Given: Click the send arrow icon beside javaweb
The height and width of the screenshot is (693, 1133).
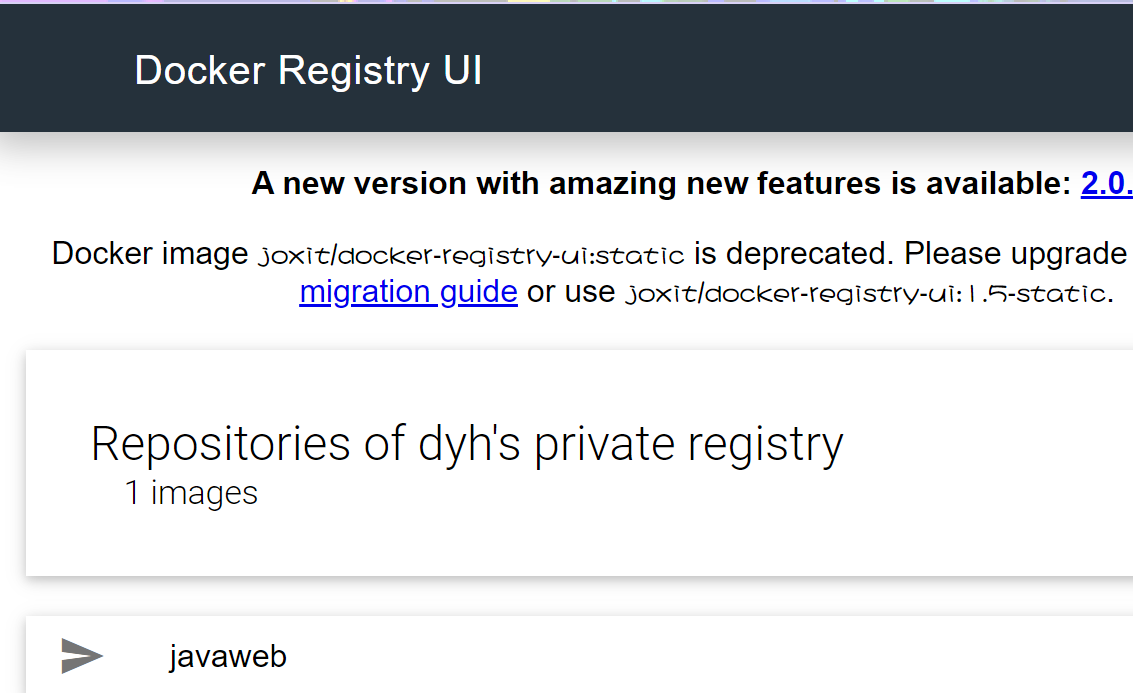Looking at the screenshot, I should [82, 656].
